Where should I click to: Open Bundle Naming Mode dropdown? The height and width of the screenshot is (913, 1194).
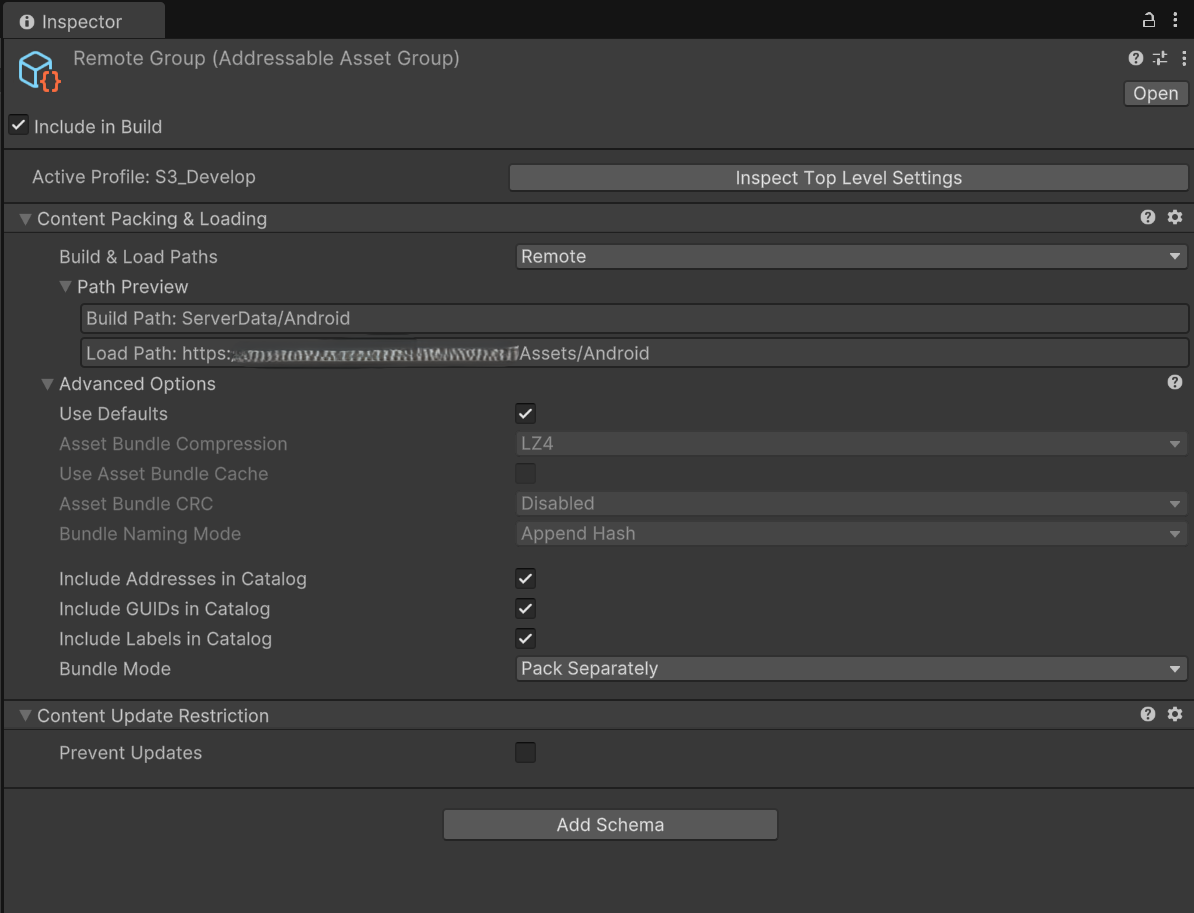(851, 534)
